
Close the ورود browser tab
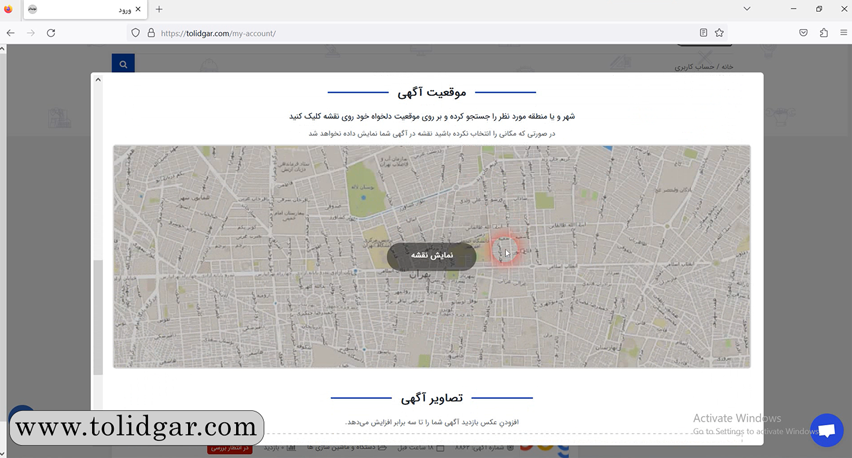pos(138,9)
